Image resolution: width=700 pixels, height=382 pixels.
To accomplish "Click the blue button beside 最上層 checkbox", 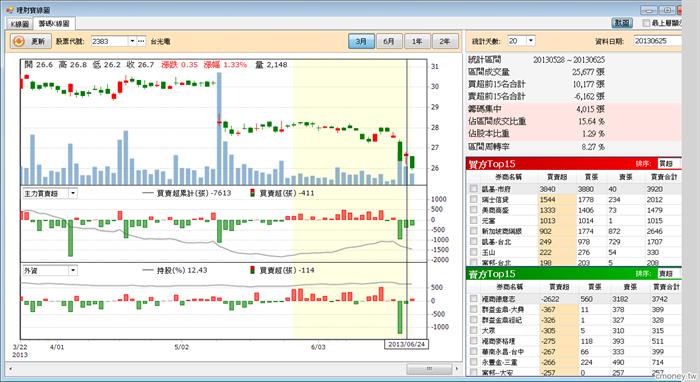I will [x=622, y=23].
